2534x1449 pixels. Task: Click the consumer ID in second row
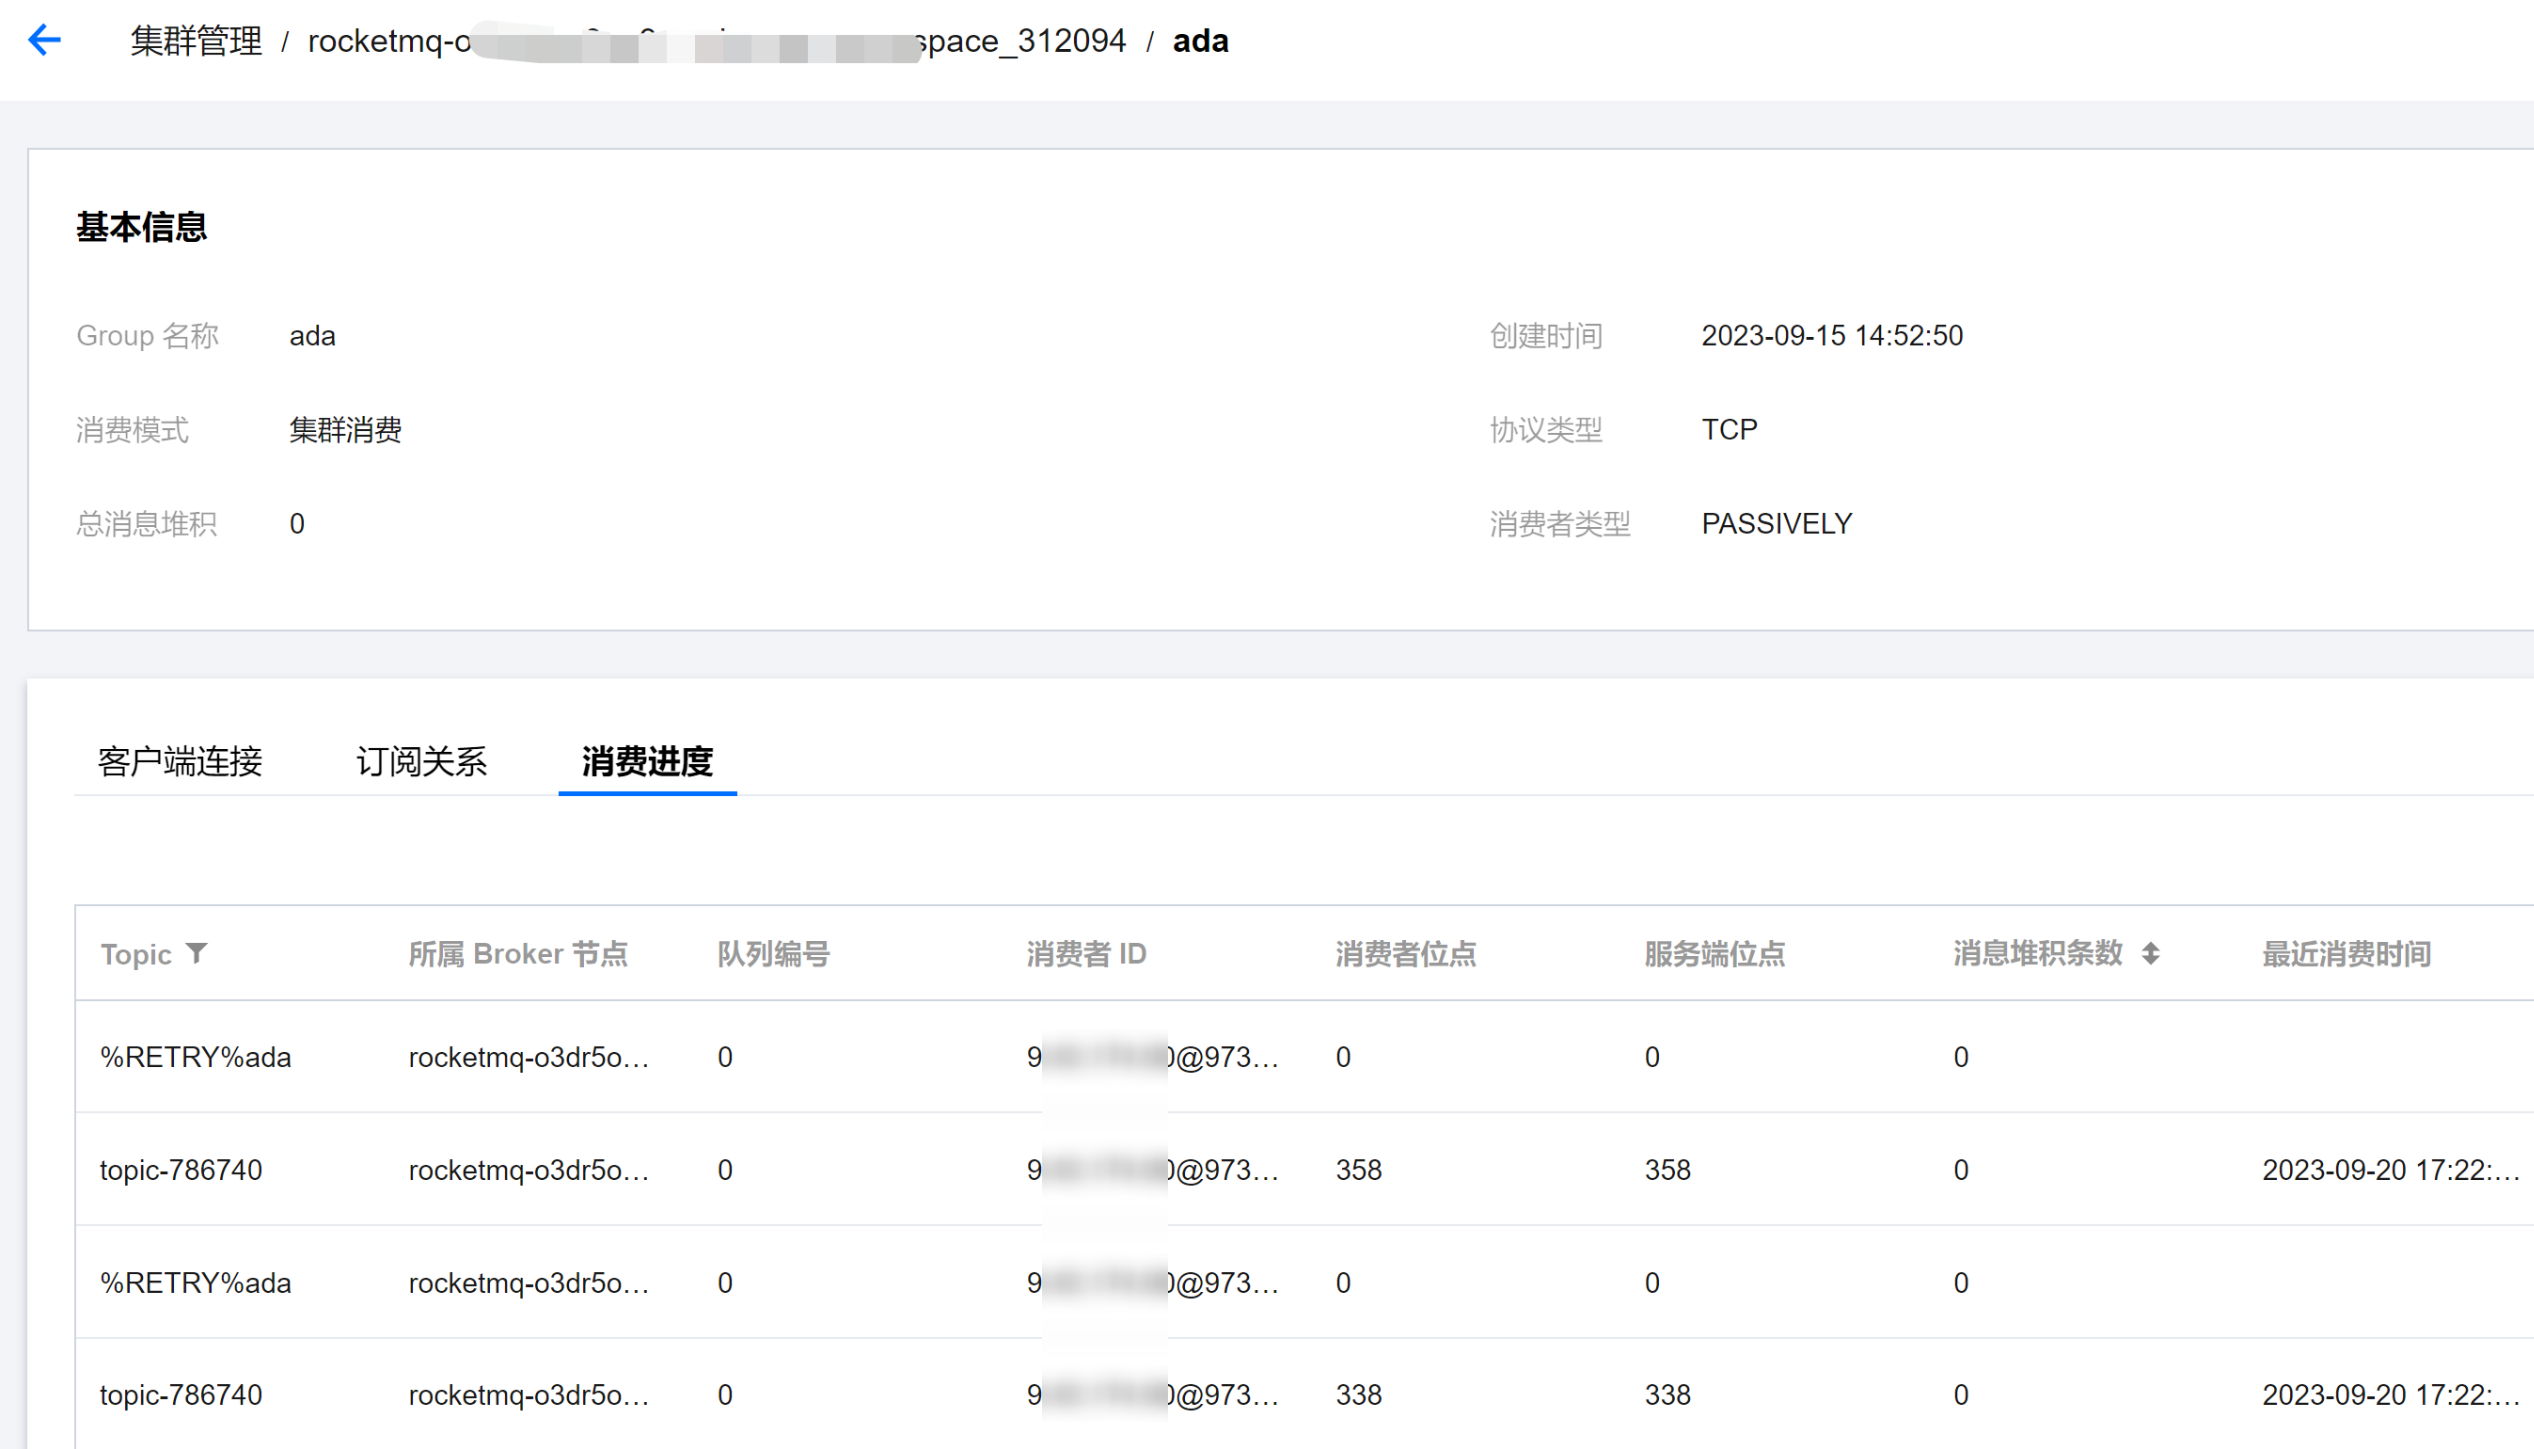(x=1152, y=1170)
